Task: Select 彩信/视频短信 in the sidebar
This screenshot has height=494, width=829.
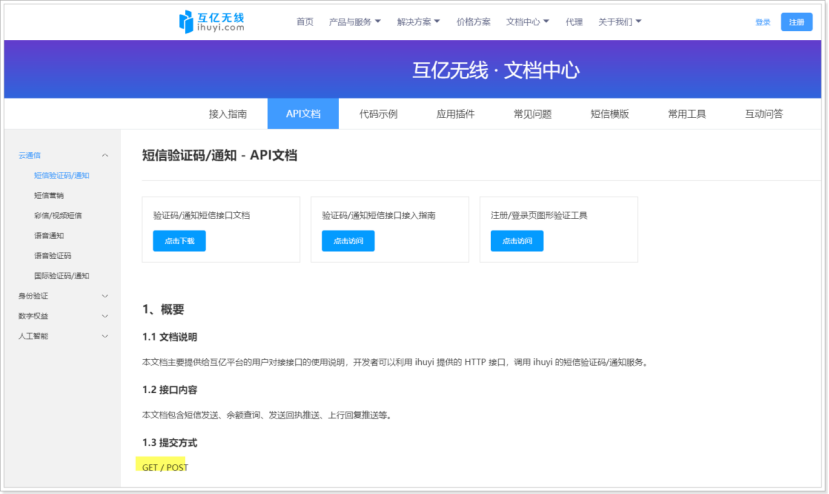Action: click(x=58, y=216)
